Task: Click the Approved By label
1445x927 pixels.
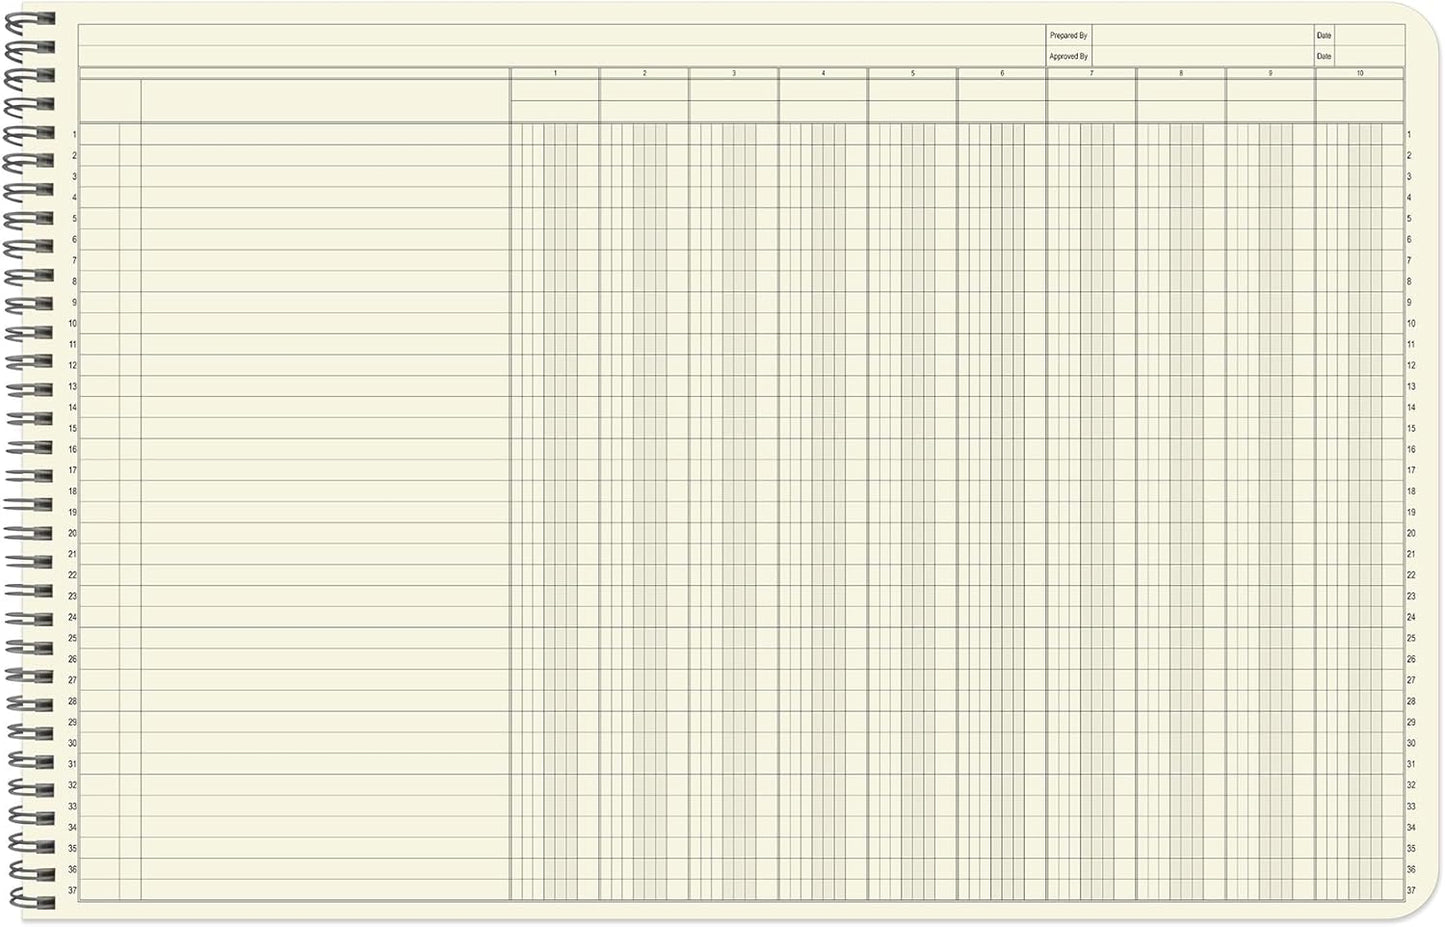Action: tap(1068, 56)
